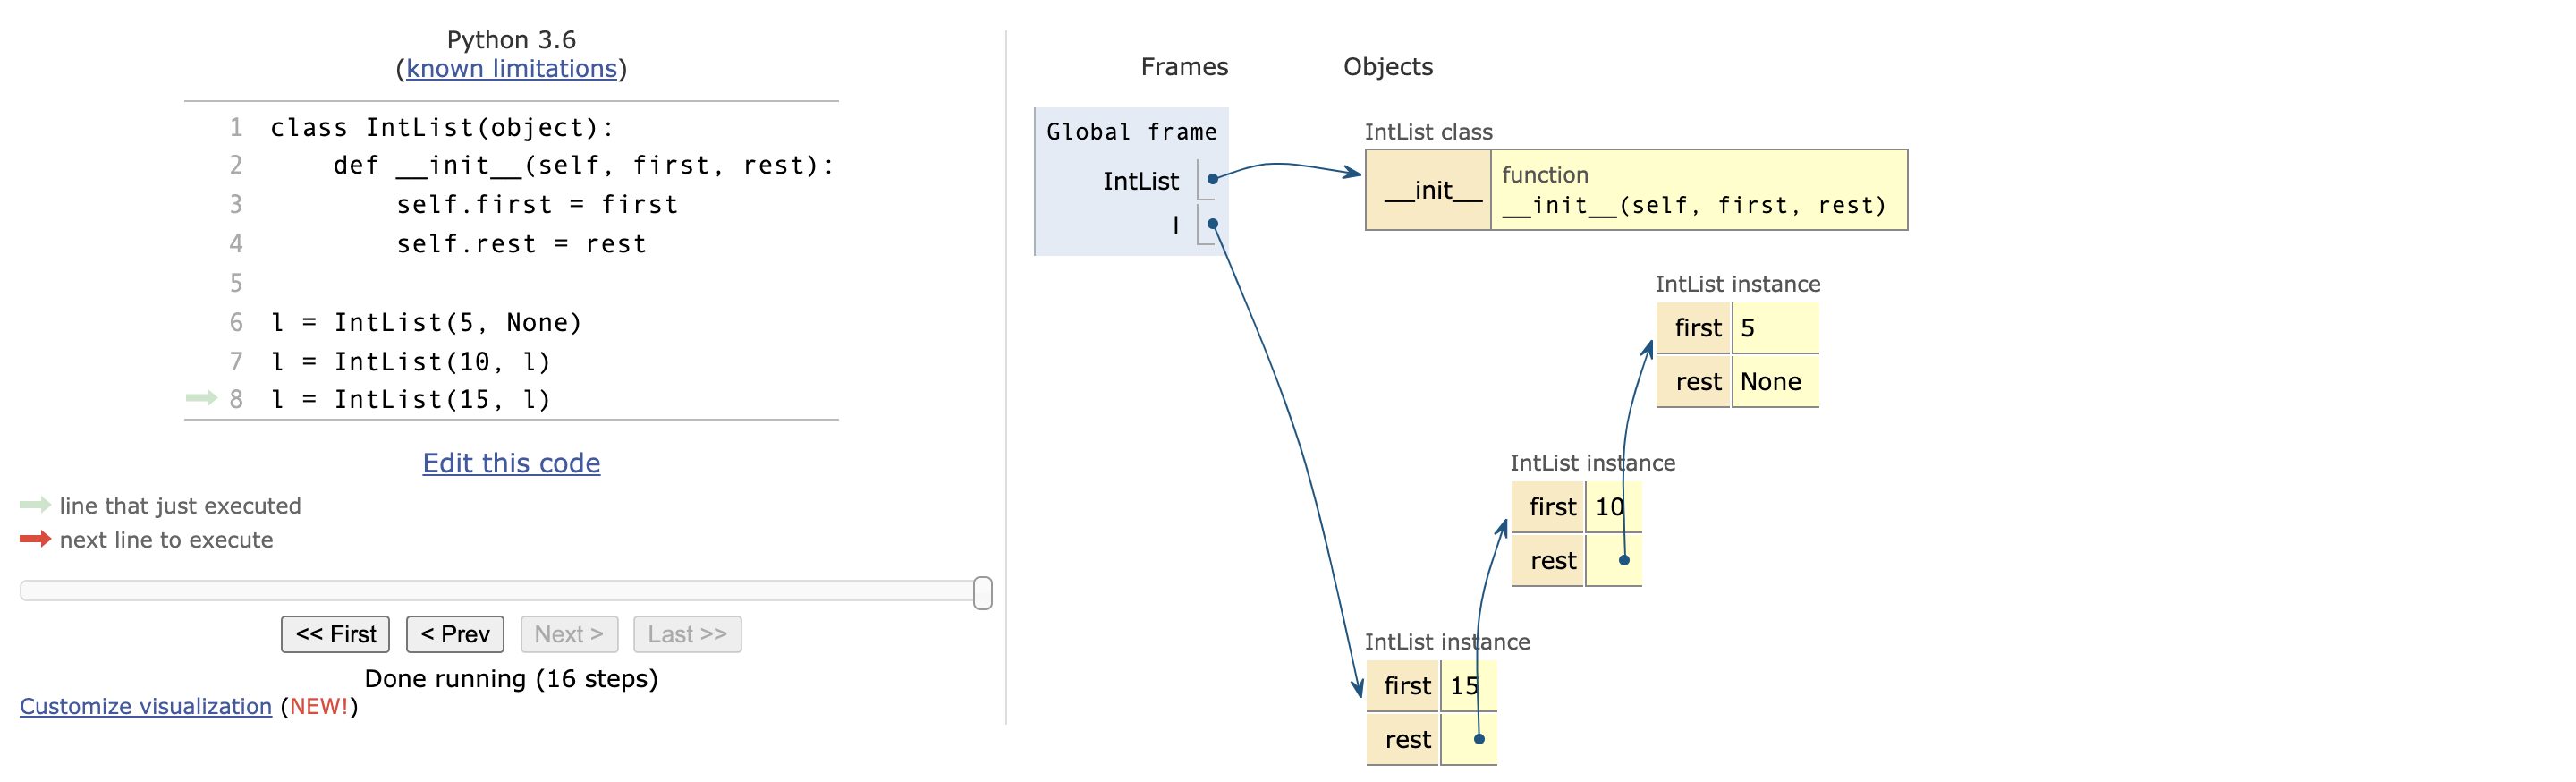The width and height of the screenshot is (2576, 782).
Task: Click the red 'next line to execute' arrow
Action: tap(35, 539)
